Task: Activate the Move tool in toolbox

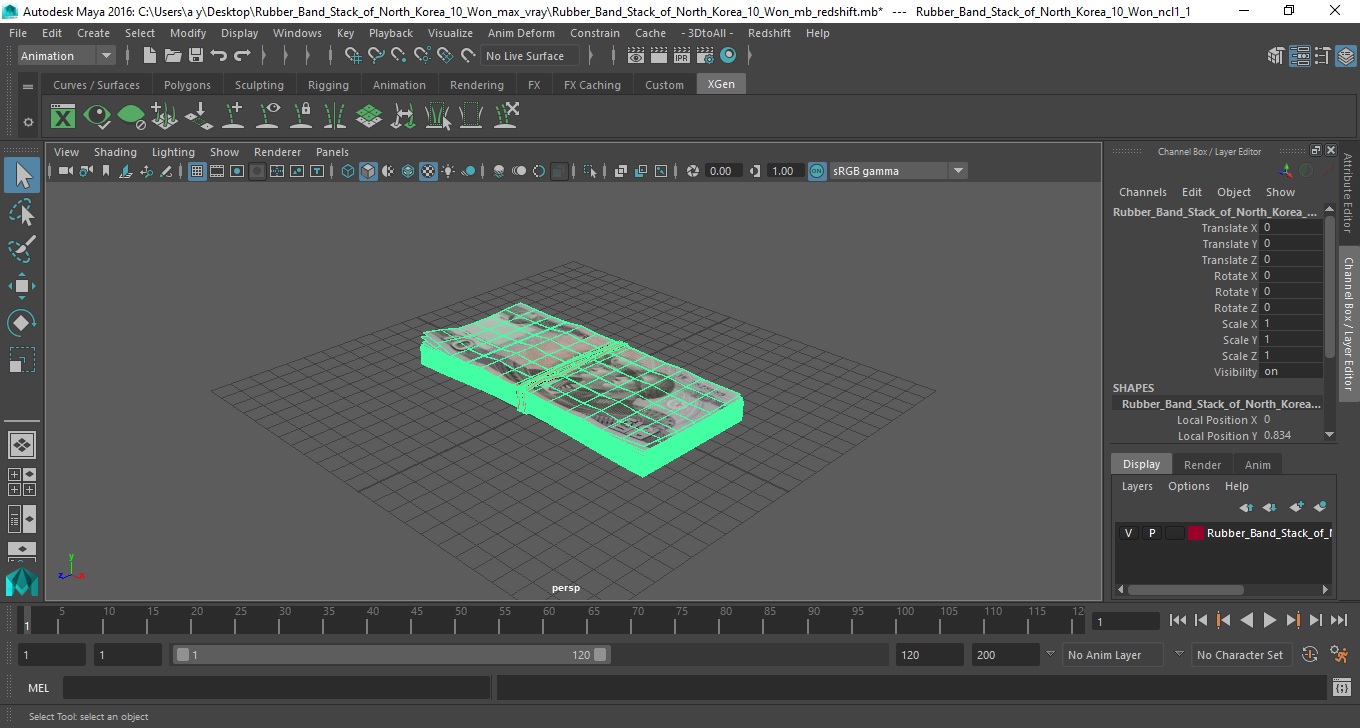Action: (x=22, y=286)
